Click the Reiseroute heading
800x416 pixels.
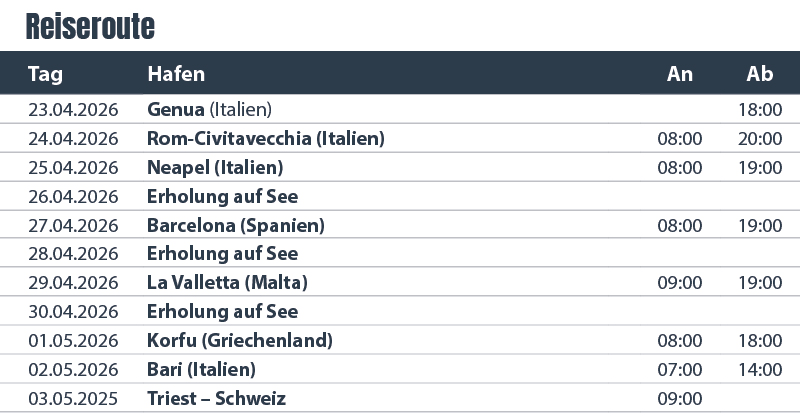click(90, 26)
